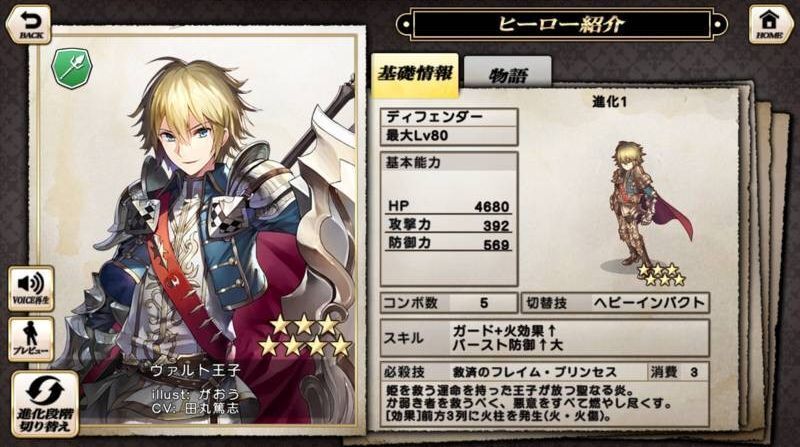
Task: Switch to the 物語 tab
Action: click(x=508, y=74)
